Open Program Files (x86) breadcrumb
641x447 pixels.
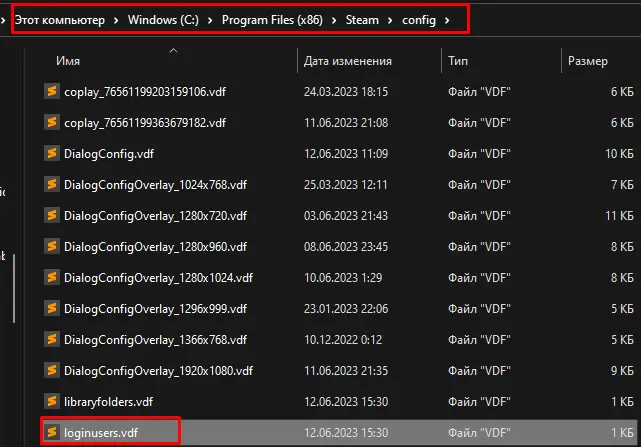pyautogui.click(x=272, y=20)
